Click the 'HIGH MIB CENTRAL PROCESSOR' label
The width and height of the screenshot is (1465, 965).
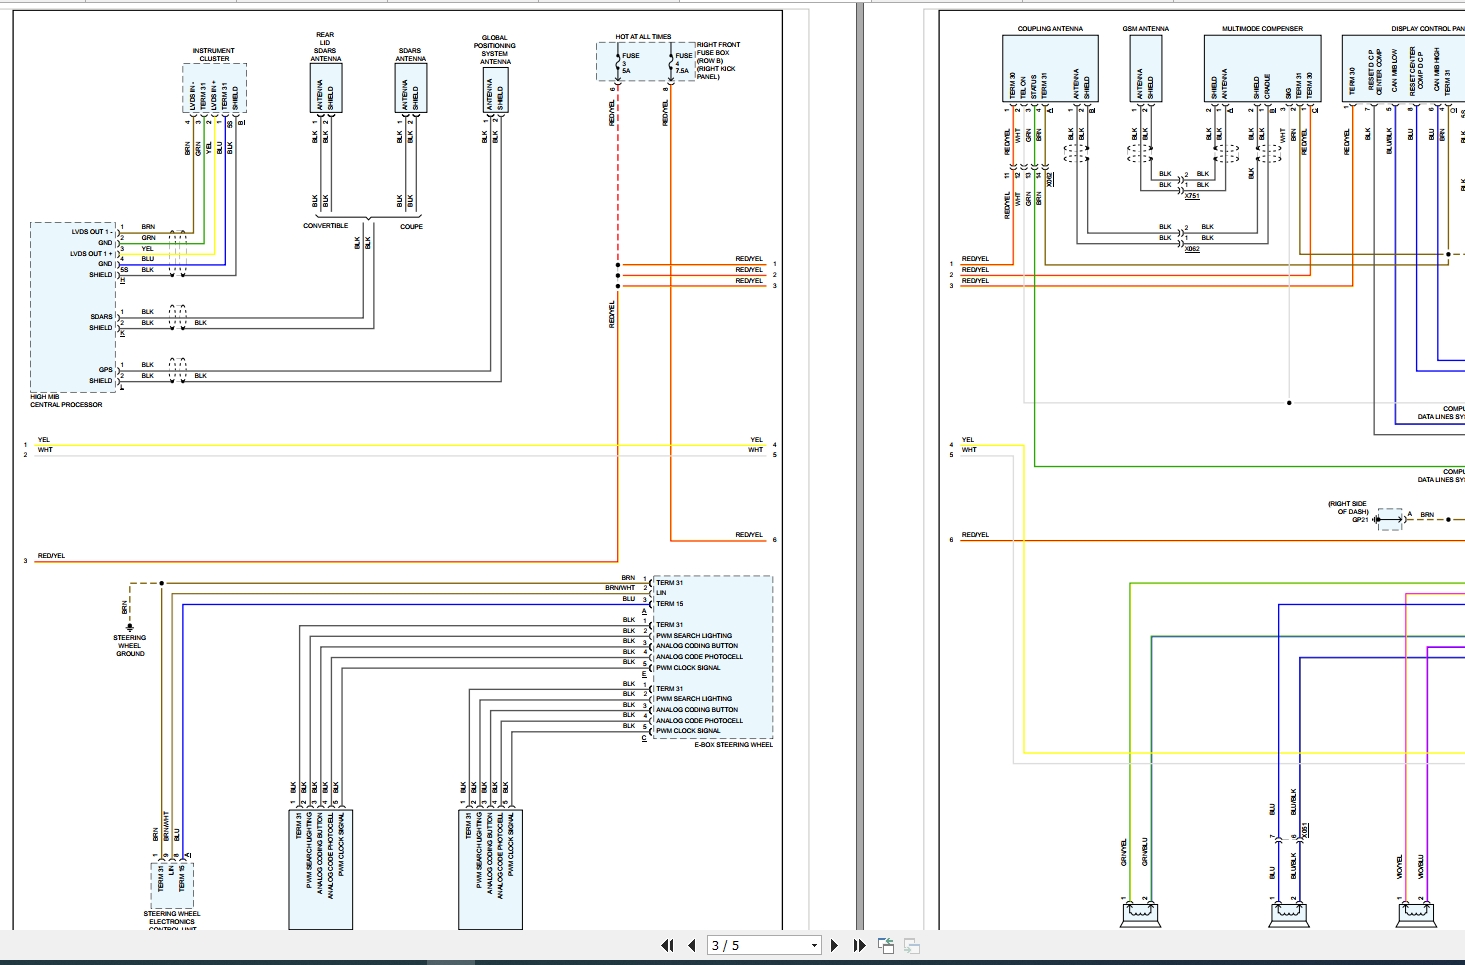pos(66,401)
